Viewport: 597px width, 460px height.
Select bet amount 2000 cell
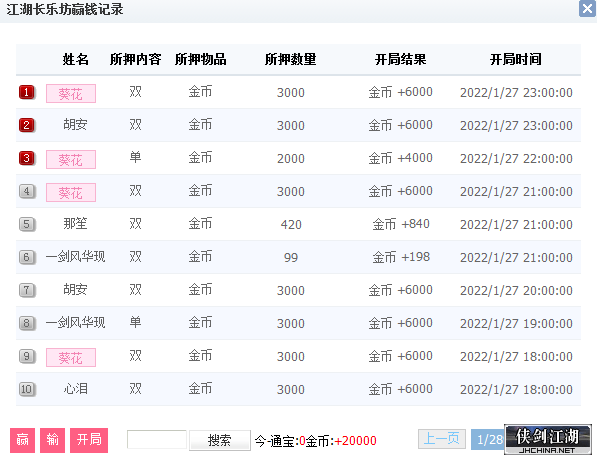pos(291,159)
